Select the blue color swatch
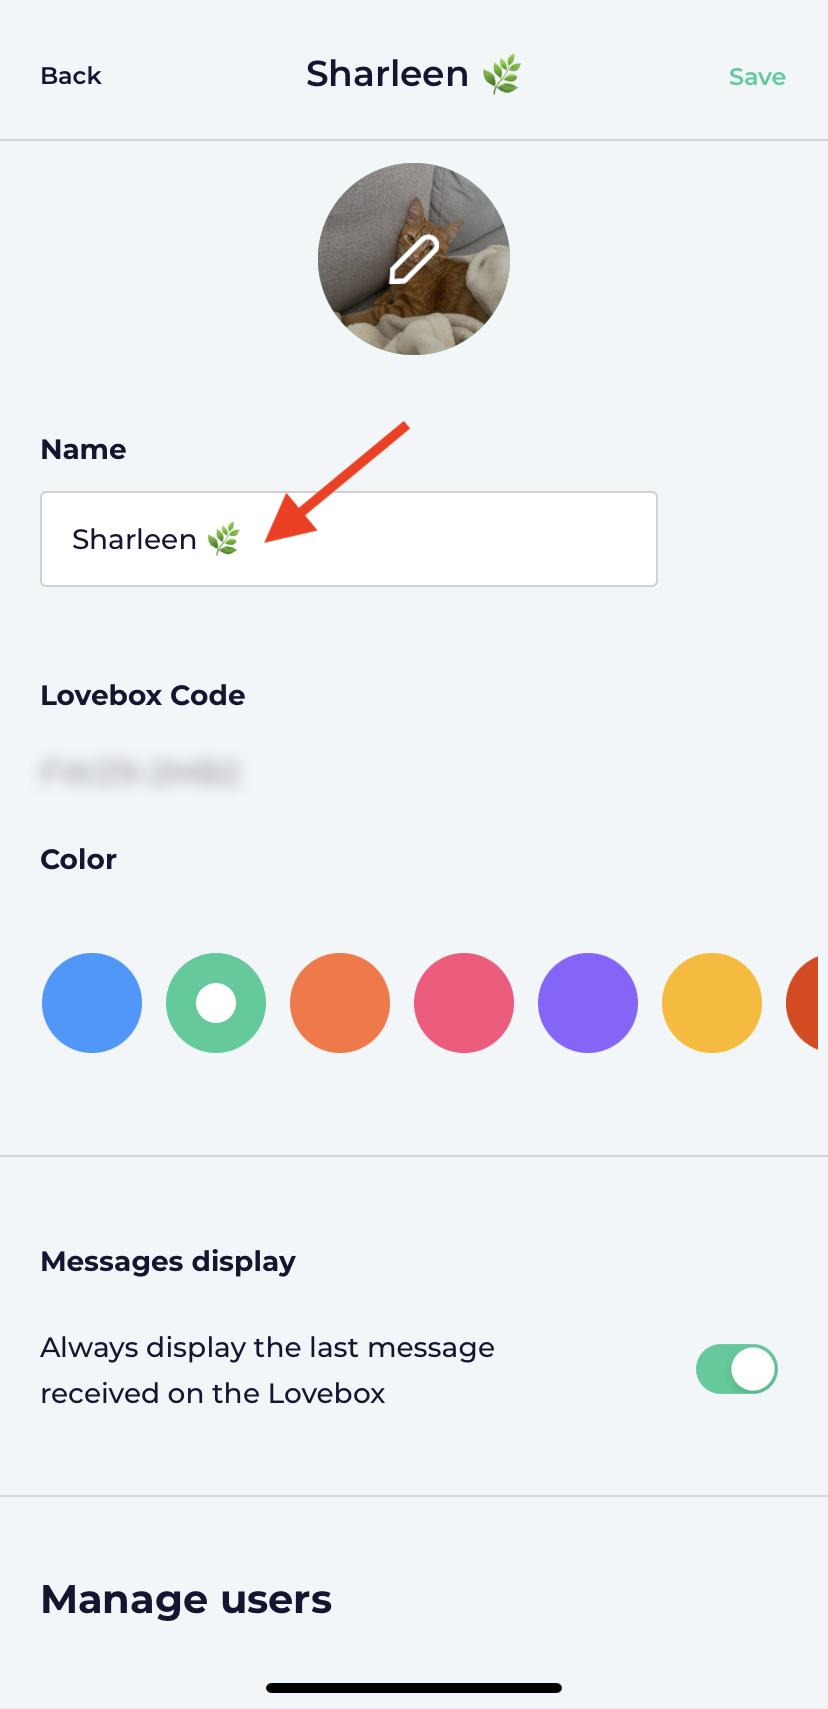This screenshot has height=1709, width=828. click(92, 1003)
